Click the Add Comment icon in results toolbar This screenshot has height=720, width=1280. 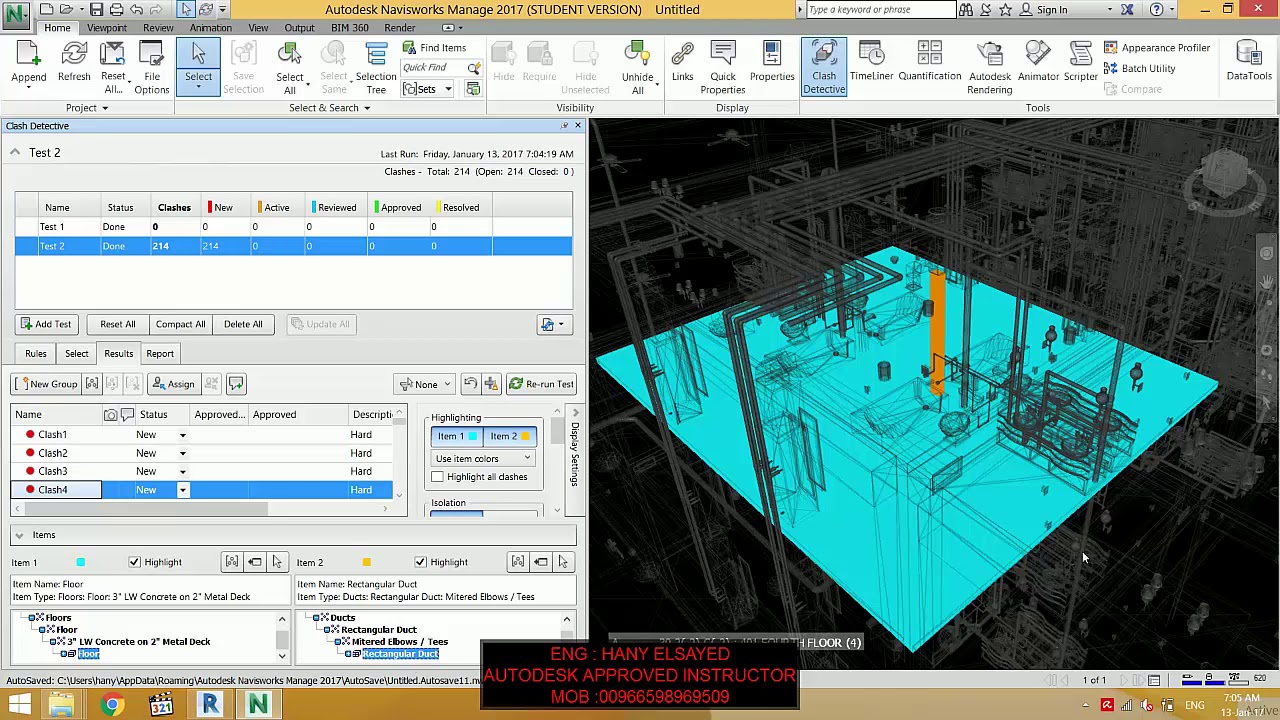(236, 384)
